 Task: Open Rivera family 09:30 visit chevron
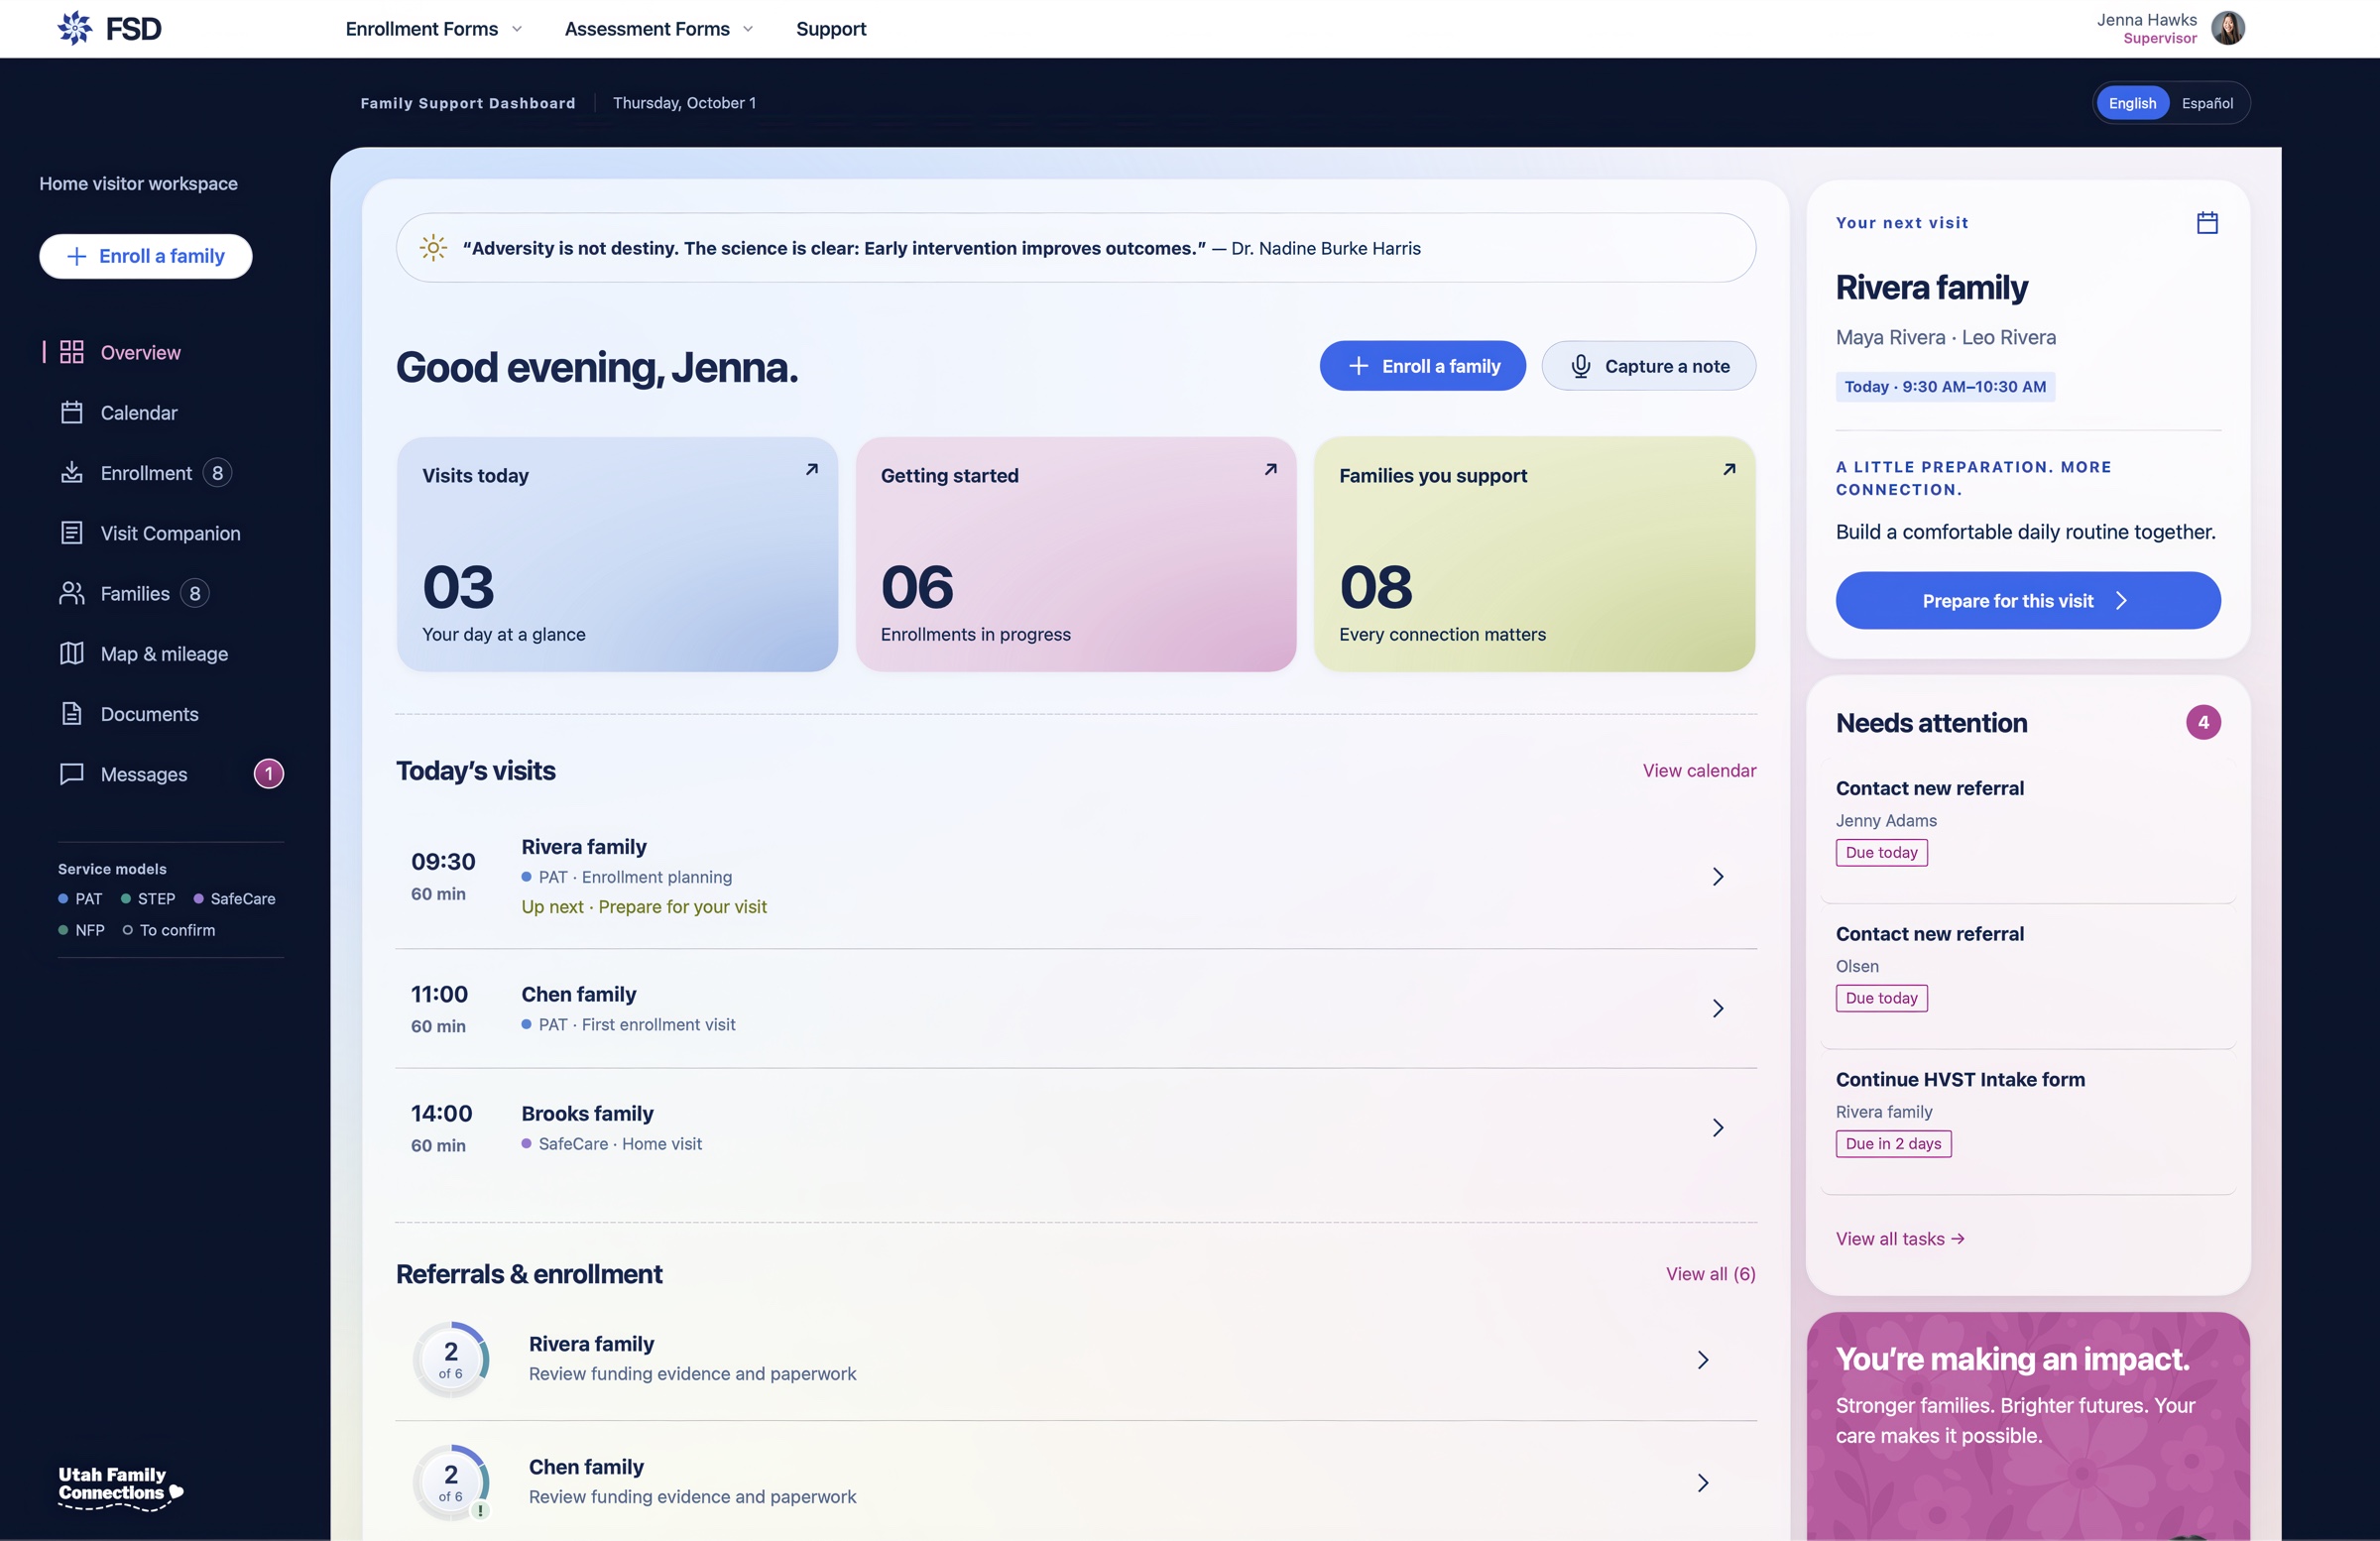click(x=1717, y=876)
